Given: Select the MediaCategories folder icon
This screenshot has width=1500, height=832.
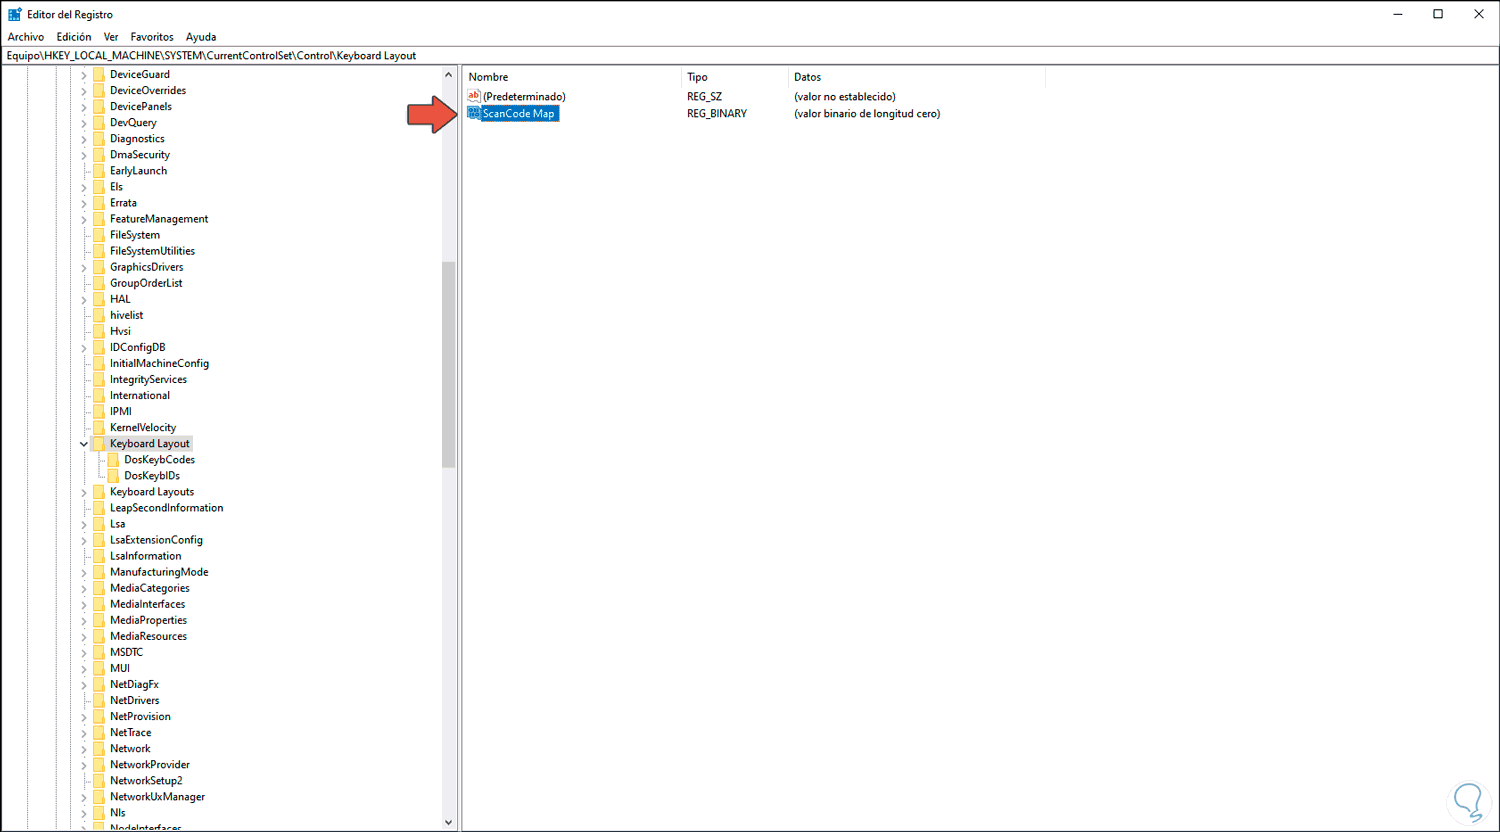Looking at the screenshot, I should [99, 588].
